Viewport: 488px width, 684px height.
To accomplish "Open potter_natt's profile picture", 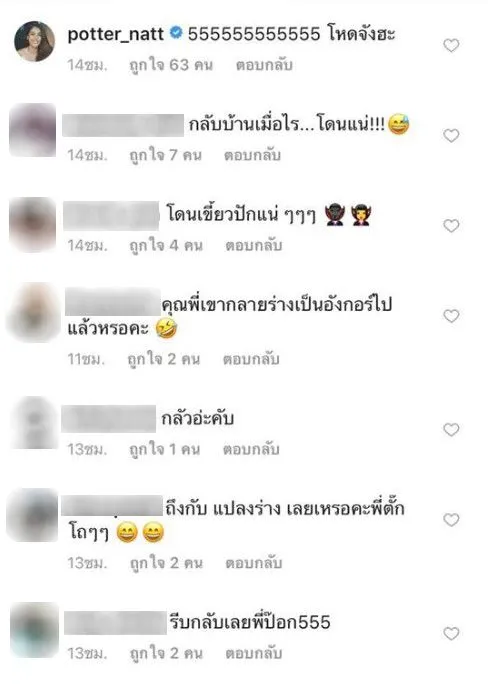I will (x=34, y=41).
